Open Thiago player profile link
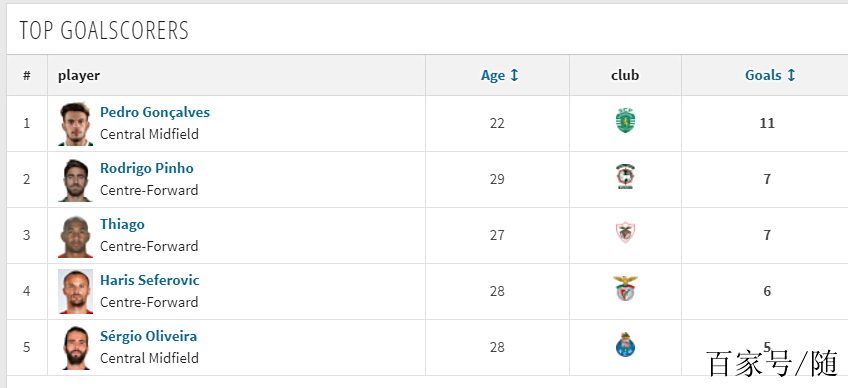The height and width of the screenshot is (388, 848). pos(122,225)
